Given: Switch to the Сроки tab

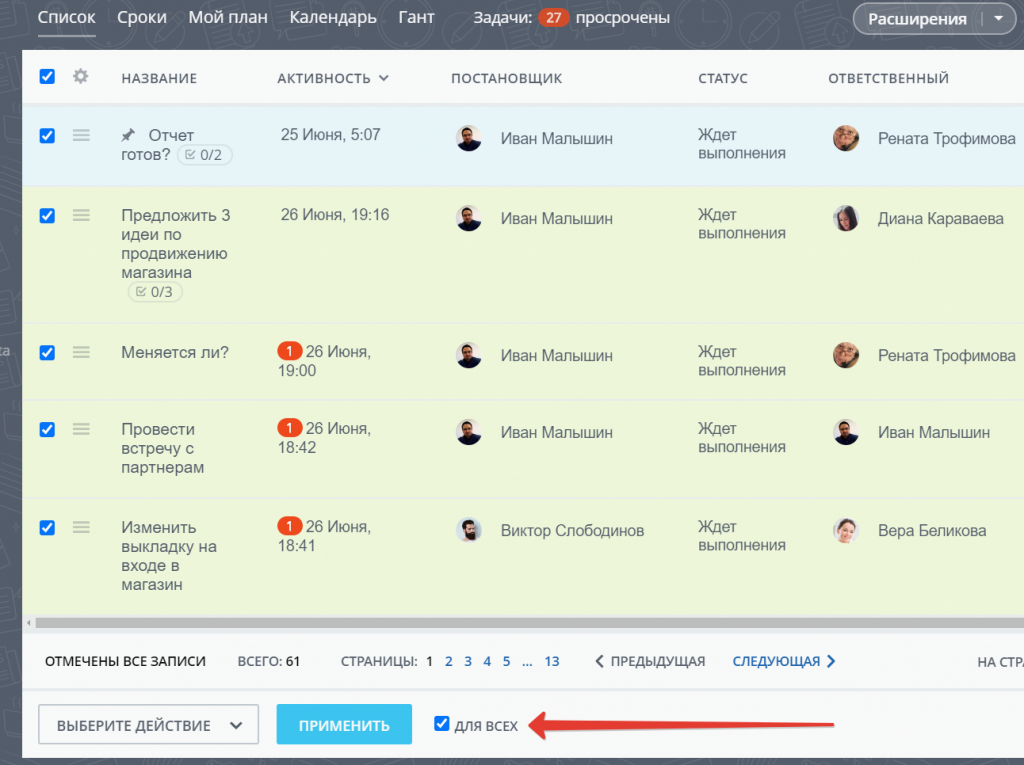Looking at the screenshot, I should (142, 18).
